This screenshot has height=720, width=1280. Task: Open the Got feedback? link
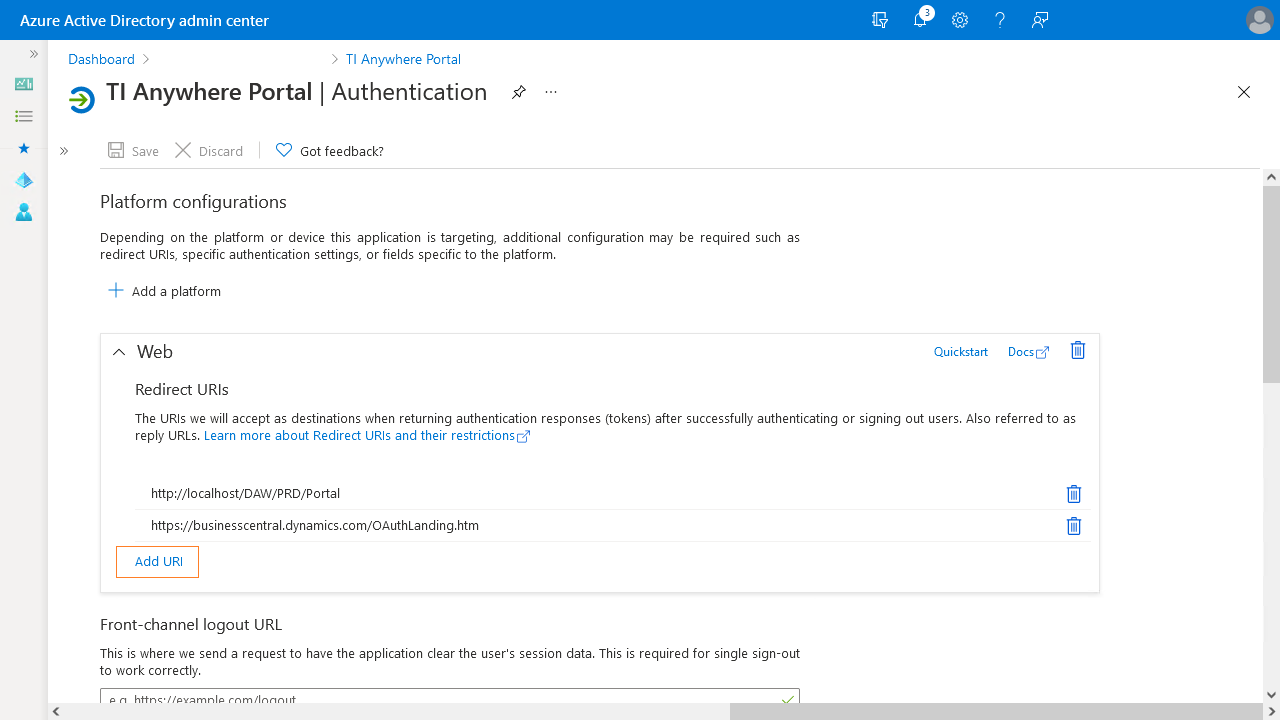[x=330, y=151]
